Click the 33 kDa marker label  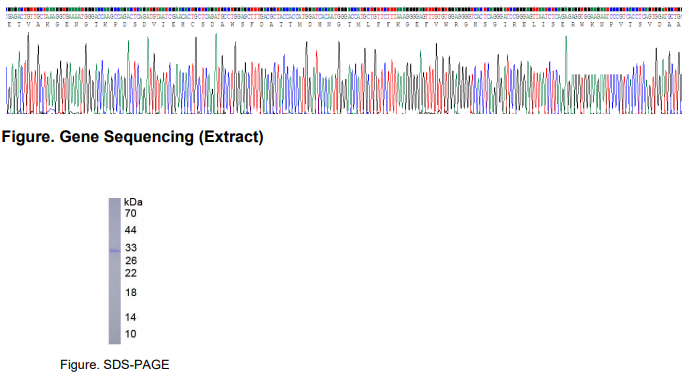[131, 248]
